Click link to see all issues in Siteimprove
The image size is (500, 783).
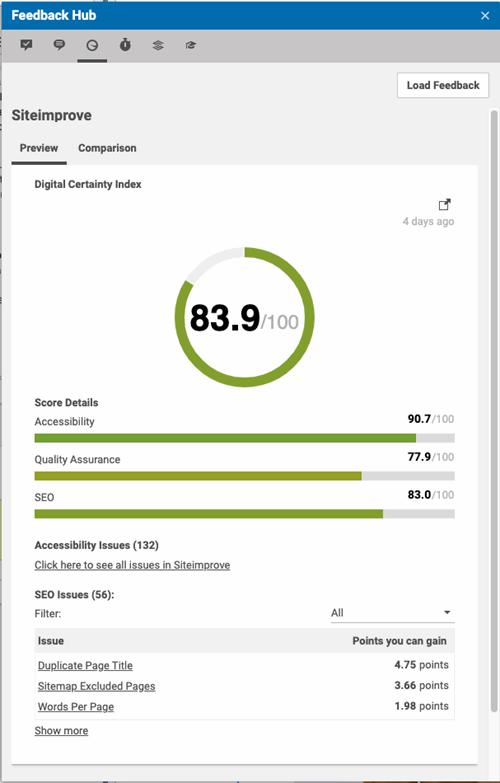click(x=132, y=565)
